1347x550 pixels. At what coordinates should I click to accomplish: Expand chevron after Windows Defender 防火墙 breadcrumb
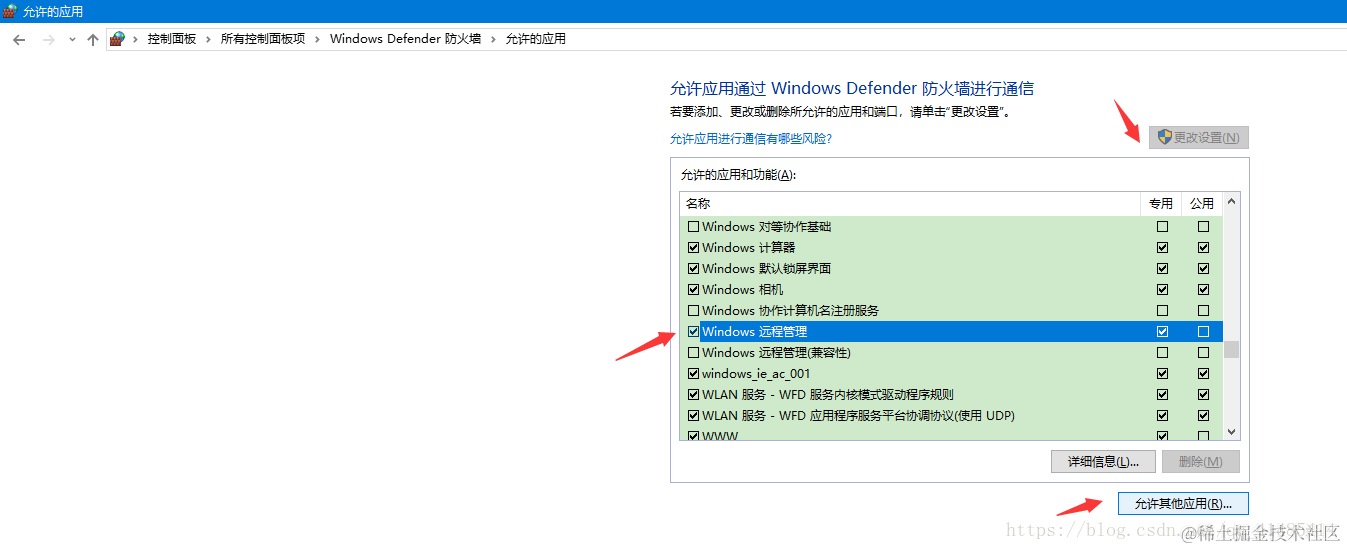point(493,39)
